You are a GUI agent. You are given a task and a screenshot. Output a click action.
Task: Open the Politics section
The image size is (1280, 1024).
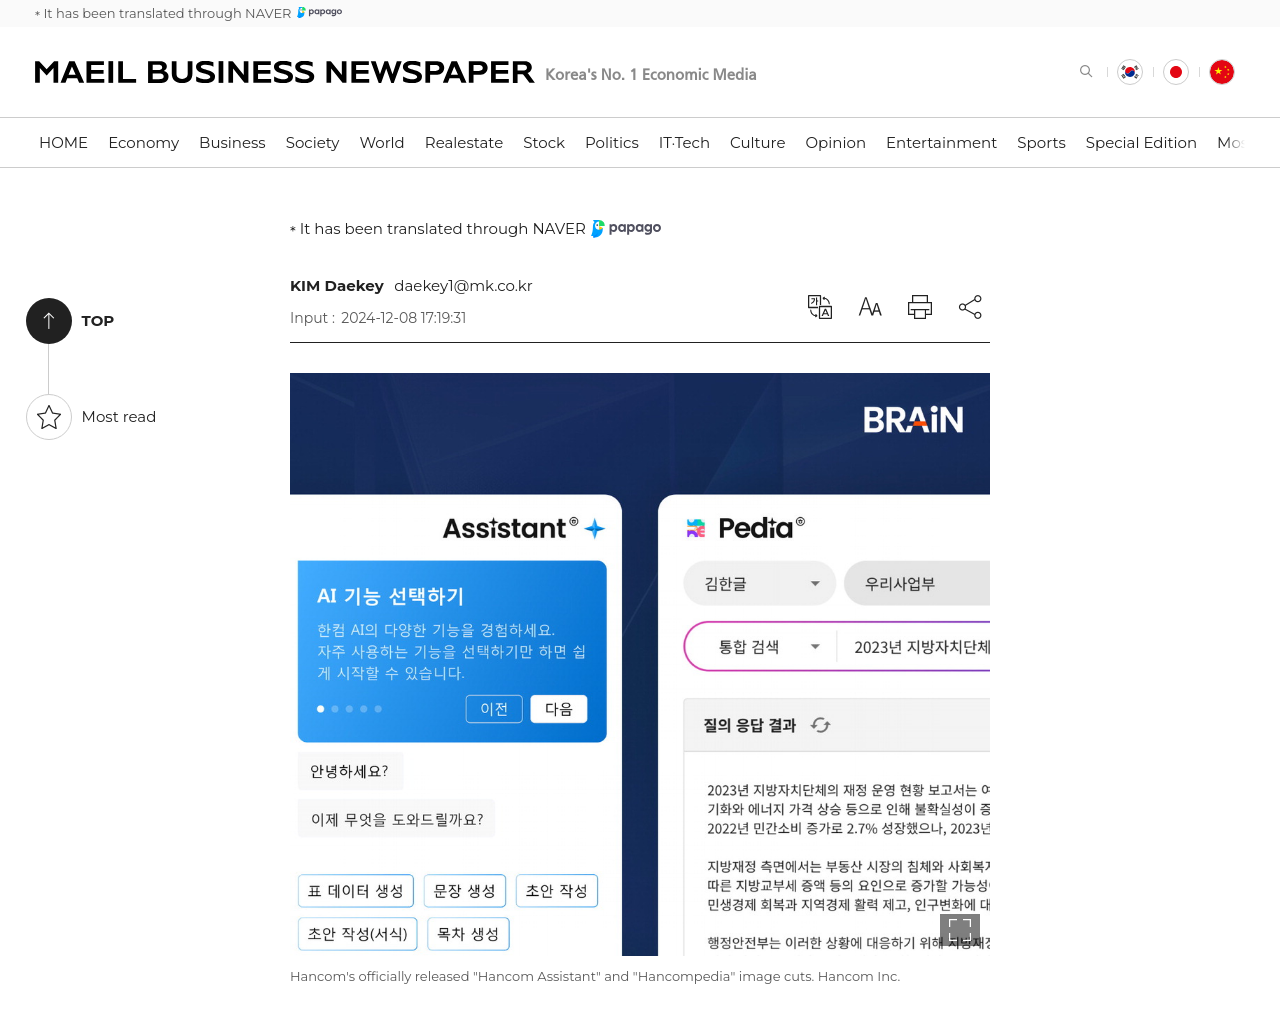coord(612,143)
